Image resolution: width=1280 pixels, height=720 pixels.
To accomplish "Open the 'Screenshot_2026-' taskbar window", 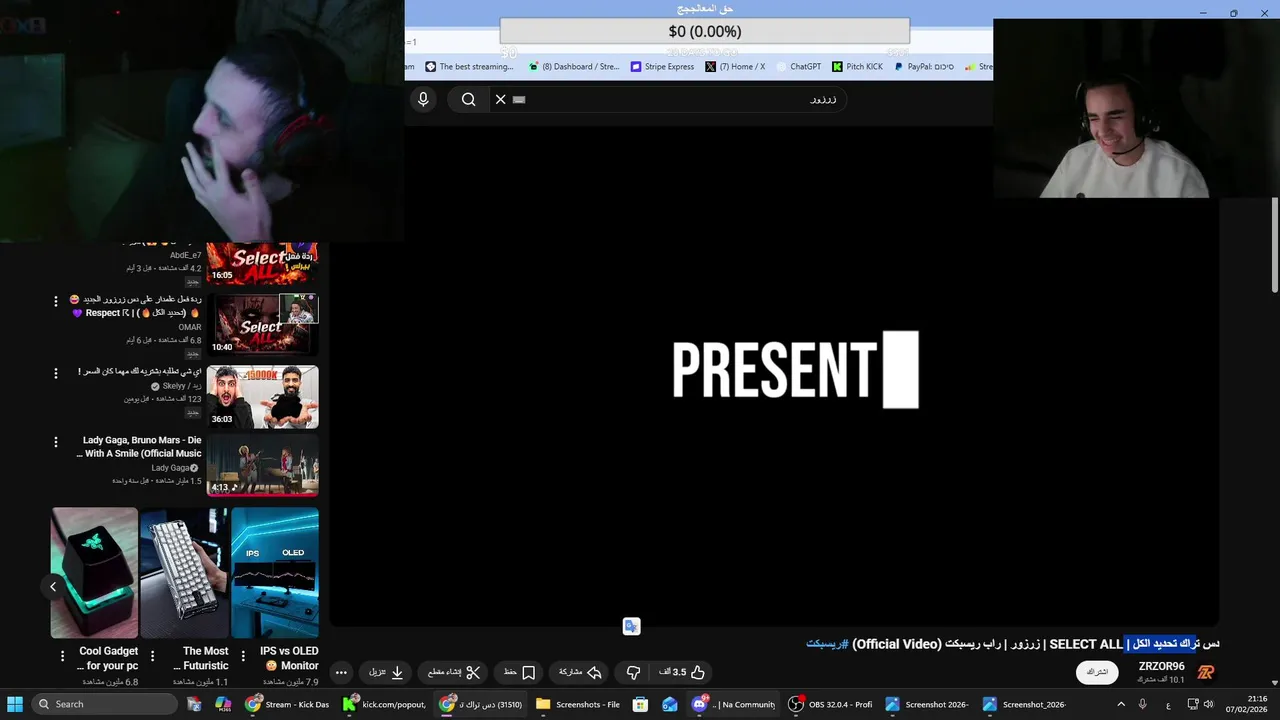I will coord(1025,704).
